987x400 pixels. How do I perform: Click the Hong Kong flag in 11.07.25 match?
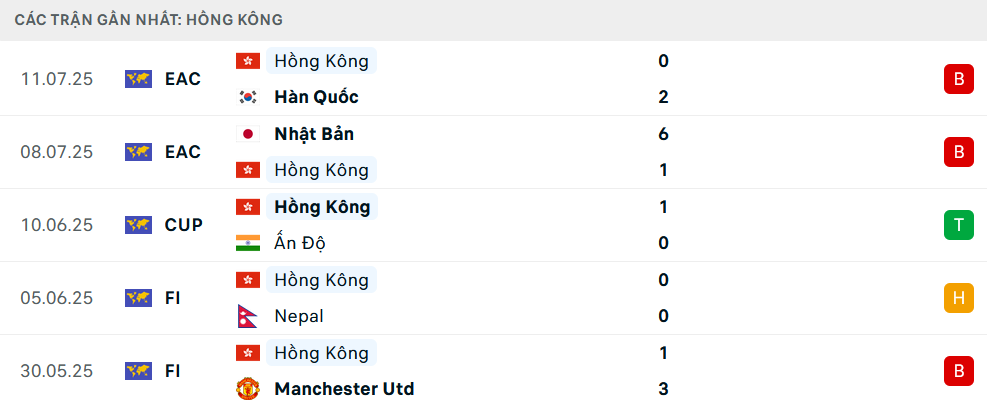248,61
